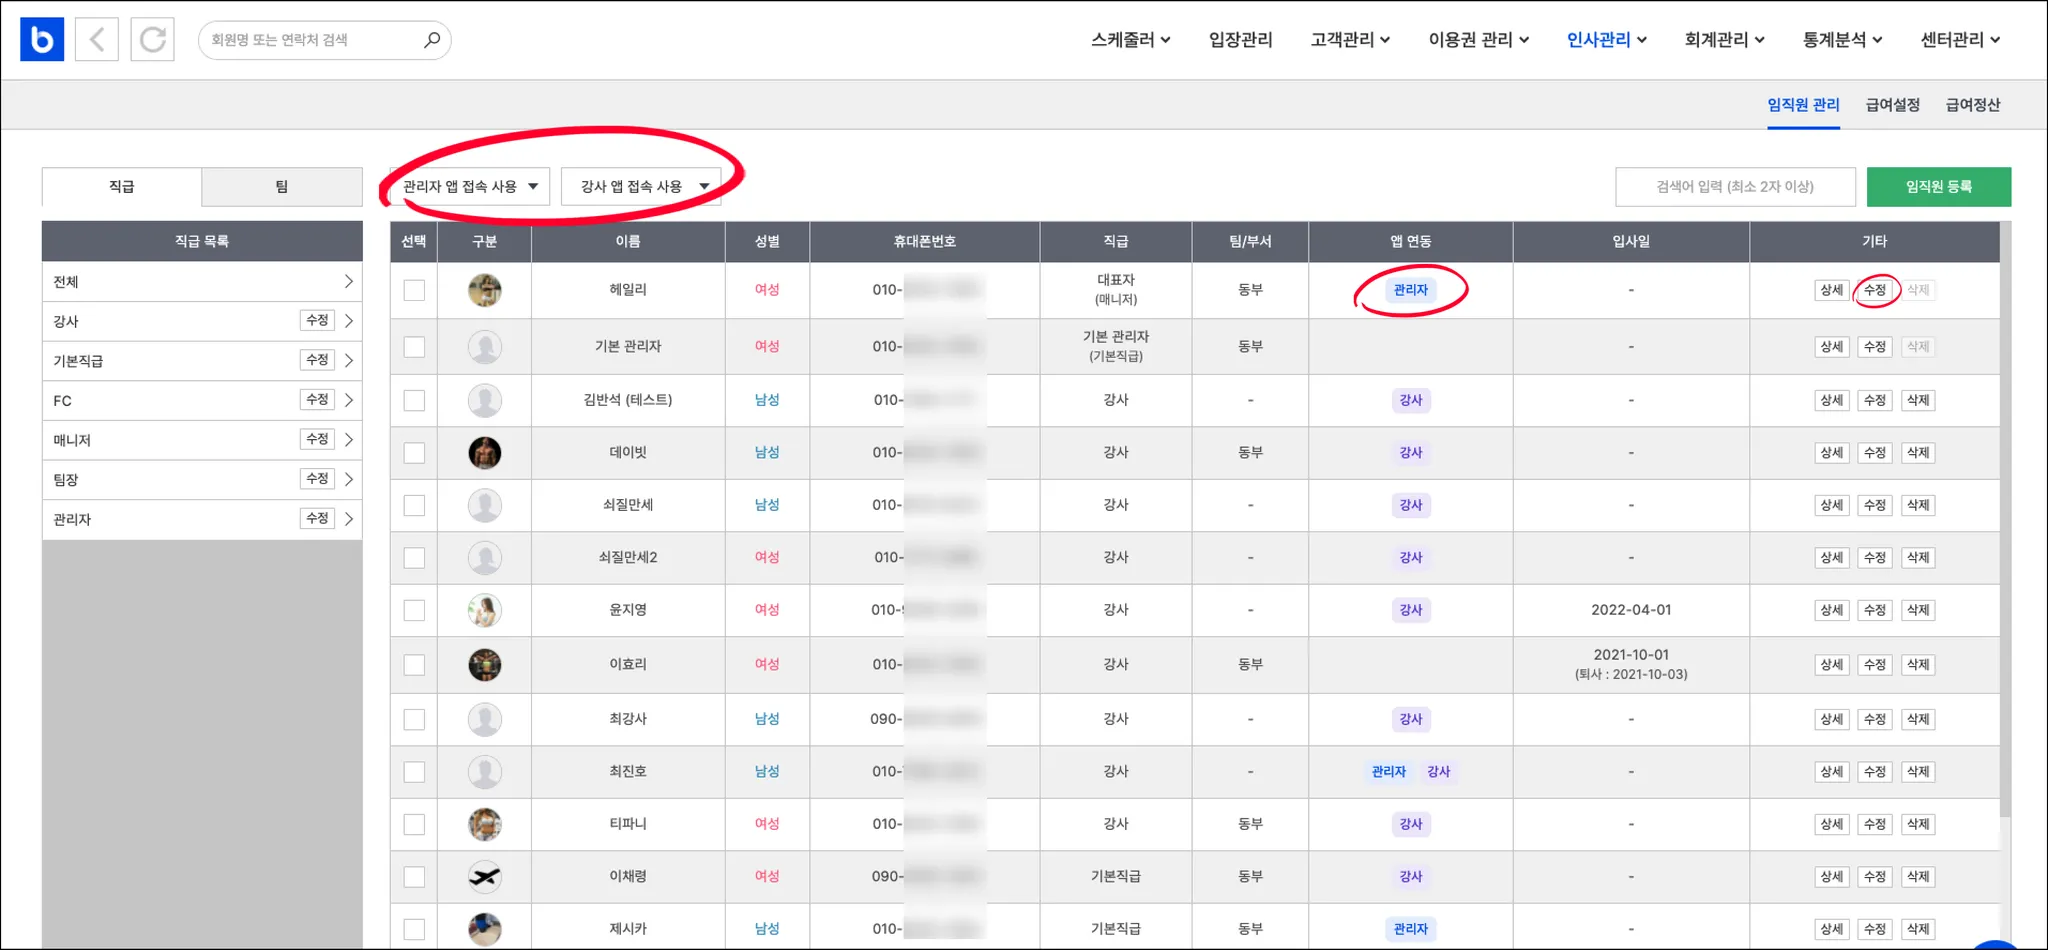Switch to the 직급 tab
Image resolution: width=2048 pixels, height=950 pixels.
122,187
